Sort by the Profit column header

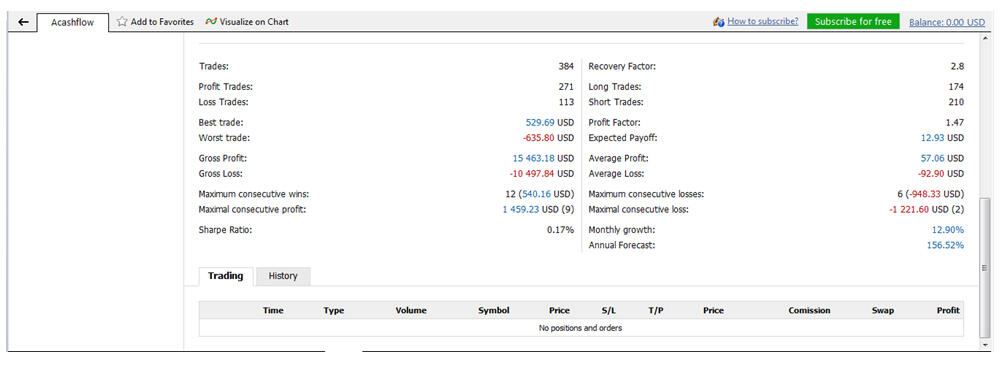(x=948, y=311)
